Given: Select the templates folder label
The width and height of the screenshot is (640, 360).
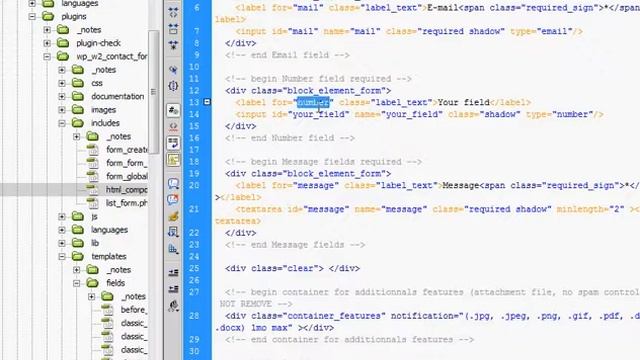Looking at the screenshot, I should click(109, 256).
